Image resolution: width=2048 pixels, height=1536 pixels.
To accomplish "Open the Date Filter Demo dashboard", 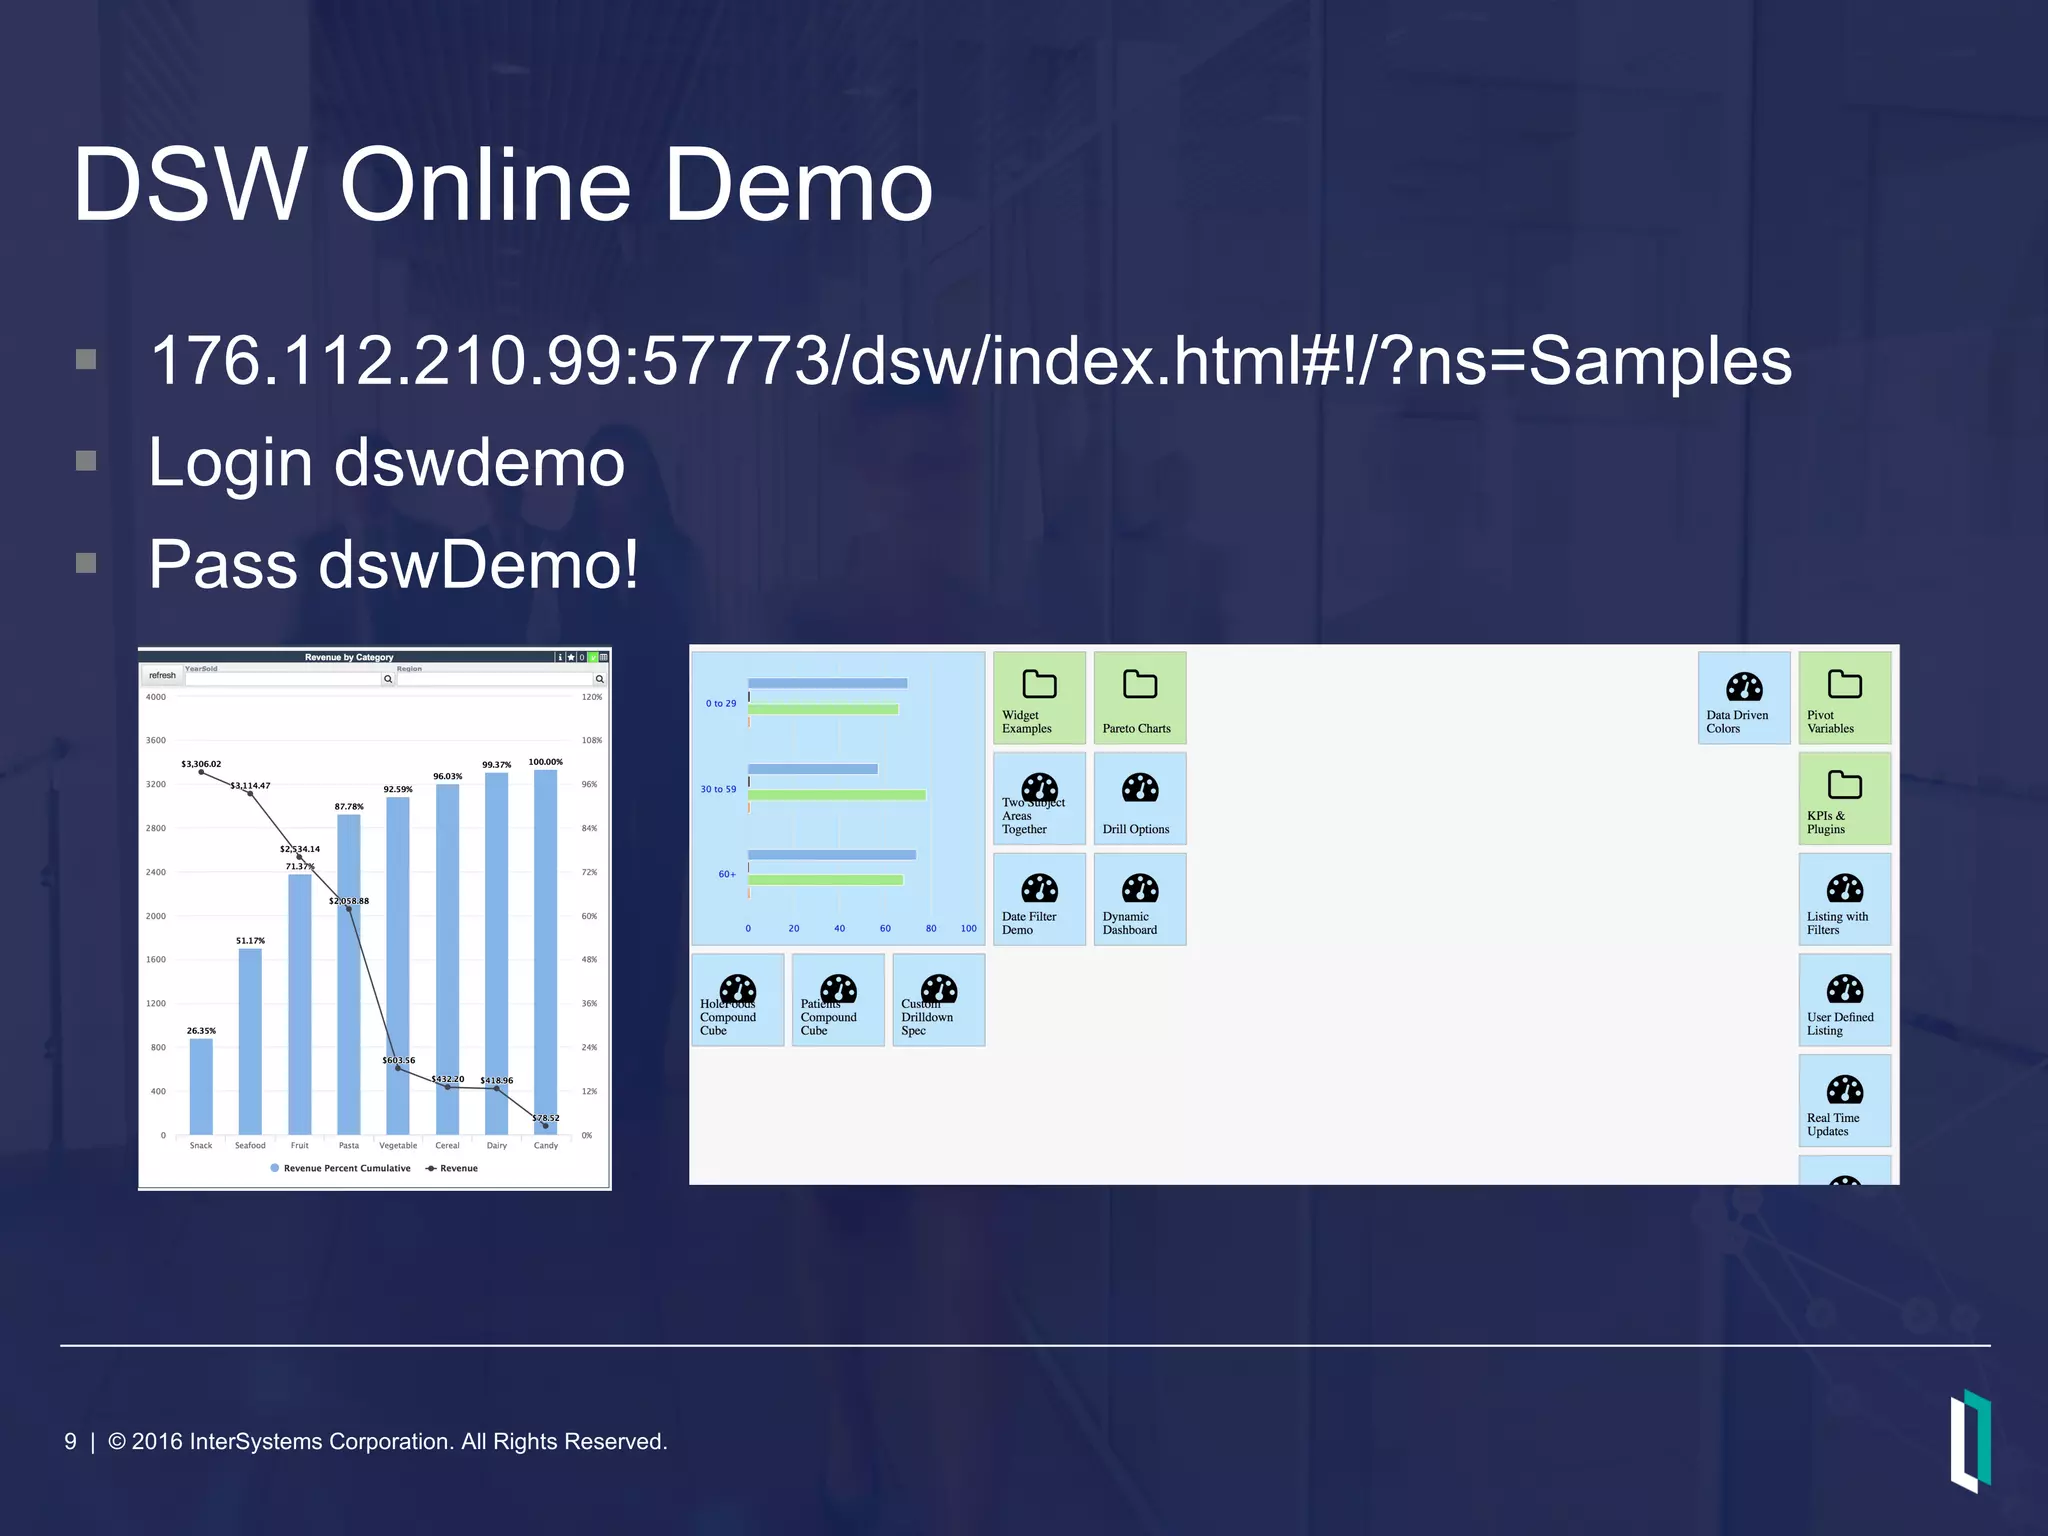I will (1039, 899).
